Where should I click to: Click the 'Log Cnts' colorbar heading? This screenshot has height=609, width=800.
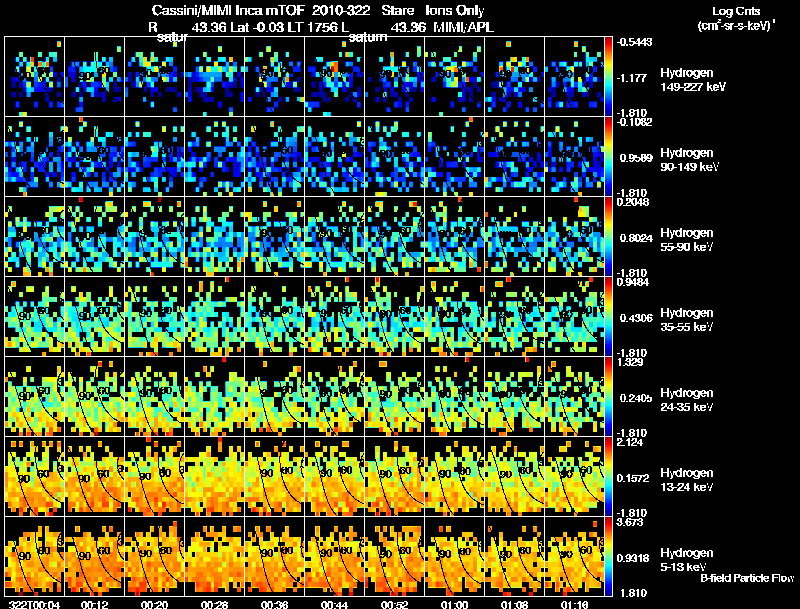coord(736,11)
